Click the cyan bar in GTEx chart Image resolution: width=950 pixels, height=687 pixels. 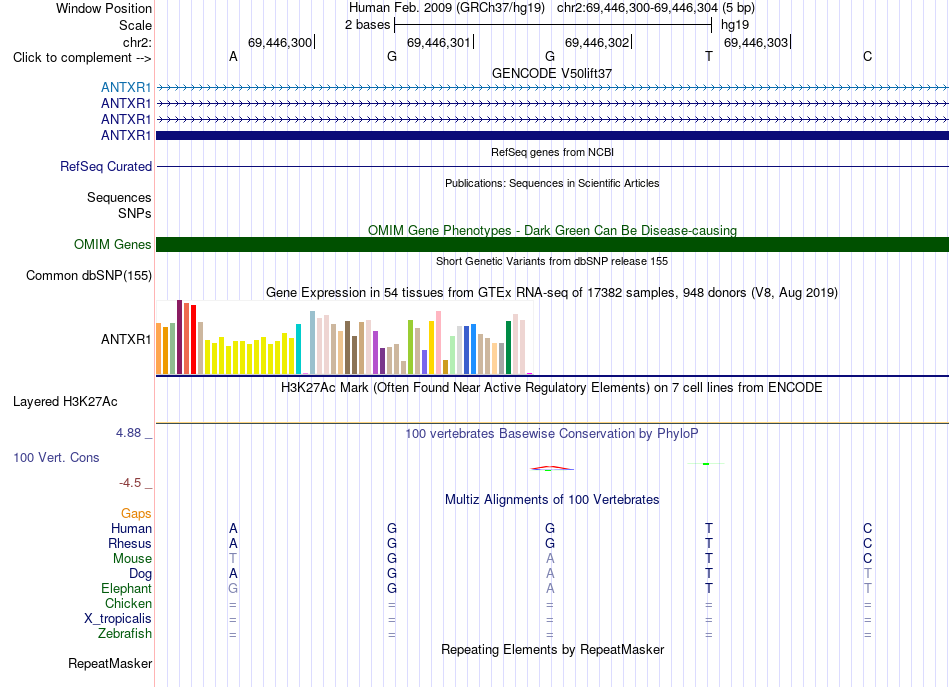tap(298, 349)
